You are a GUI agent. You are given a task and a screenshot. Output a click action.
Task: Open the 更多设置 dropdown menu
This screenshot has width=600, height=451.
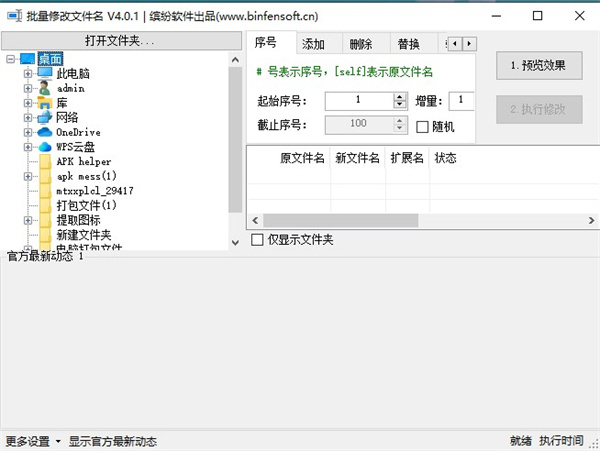(33, 441)
